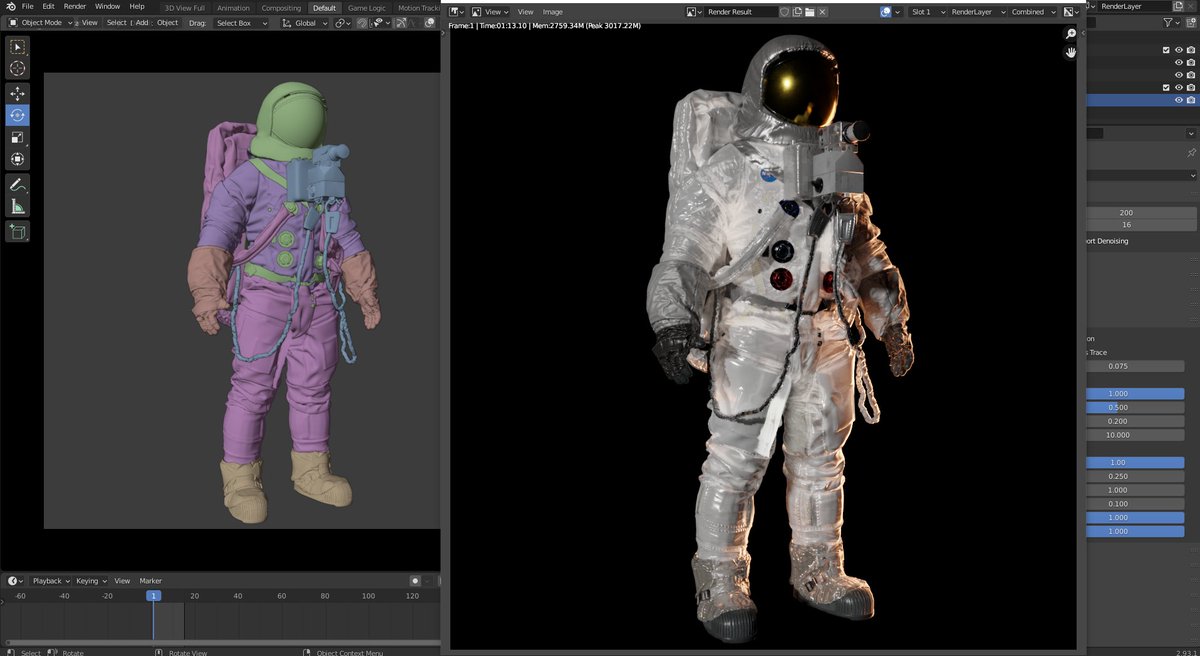Toggle render camera for second outliner row
Screen dimensions: 1200x656
1191,62
